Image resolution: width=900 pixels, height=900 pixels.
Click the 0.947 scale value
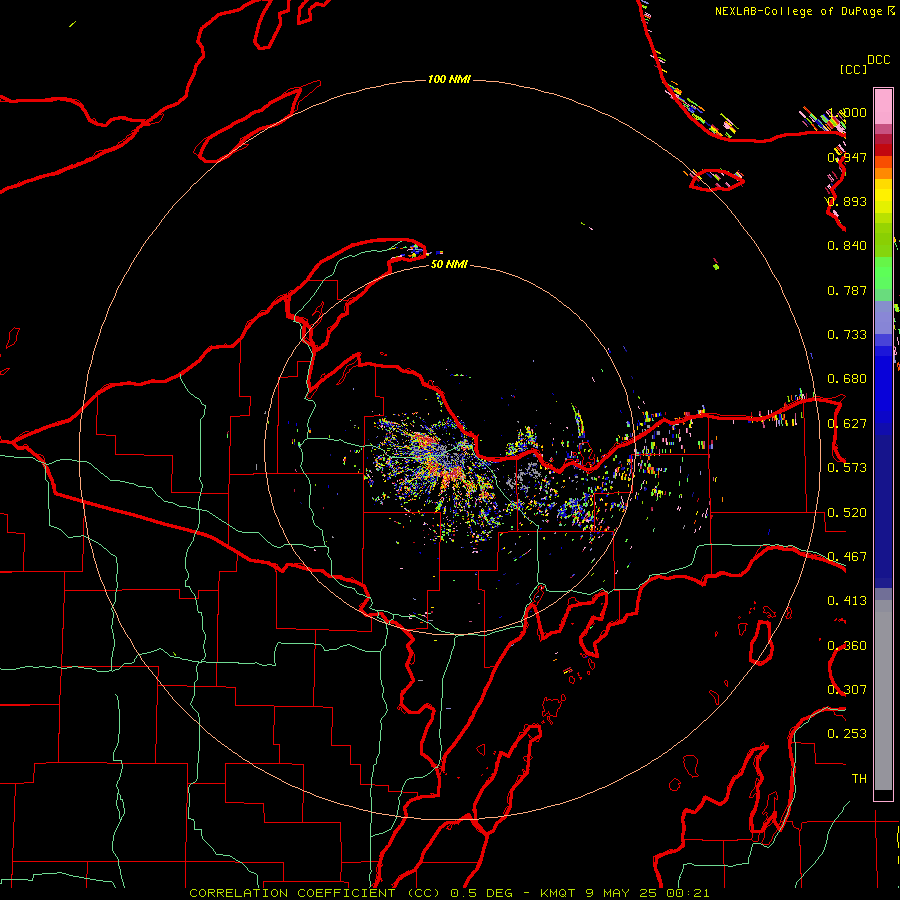(847, 157)
